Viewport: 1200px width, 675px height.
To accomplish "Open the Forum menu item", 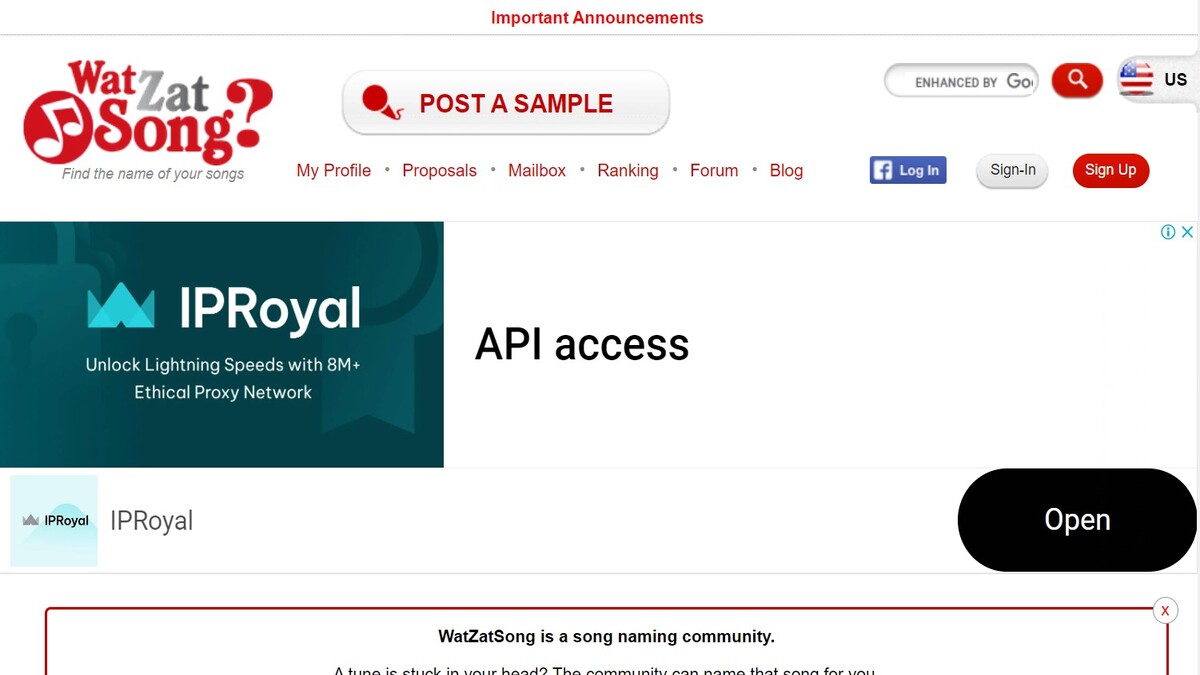I will coord(714,171).
